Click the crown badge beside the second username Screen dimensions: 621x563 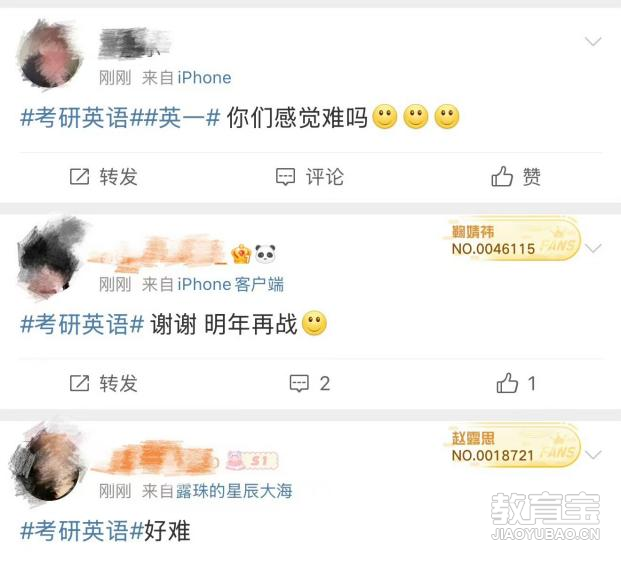(x=241, y=254)
